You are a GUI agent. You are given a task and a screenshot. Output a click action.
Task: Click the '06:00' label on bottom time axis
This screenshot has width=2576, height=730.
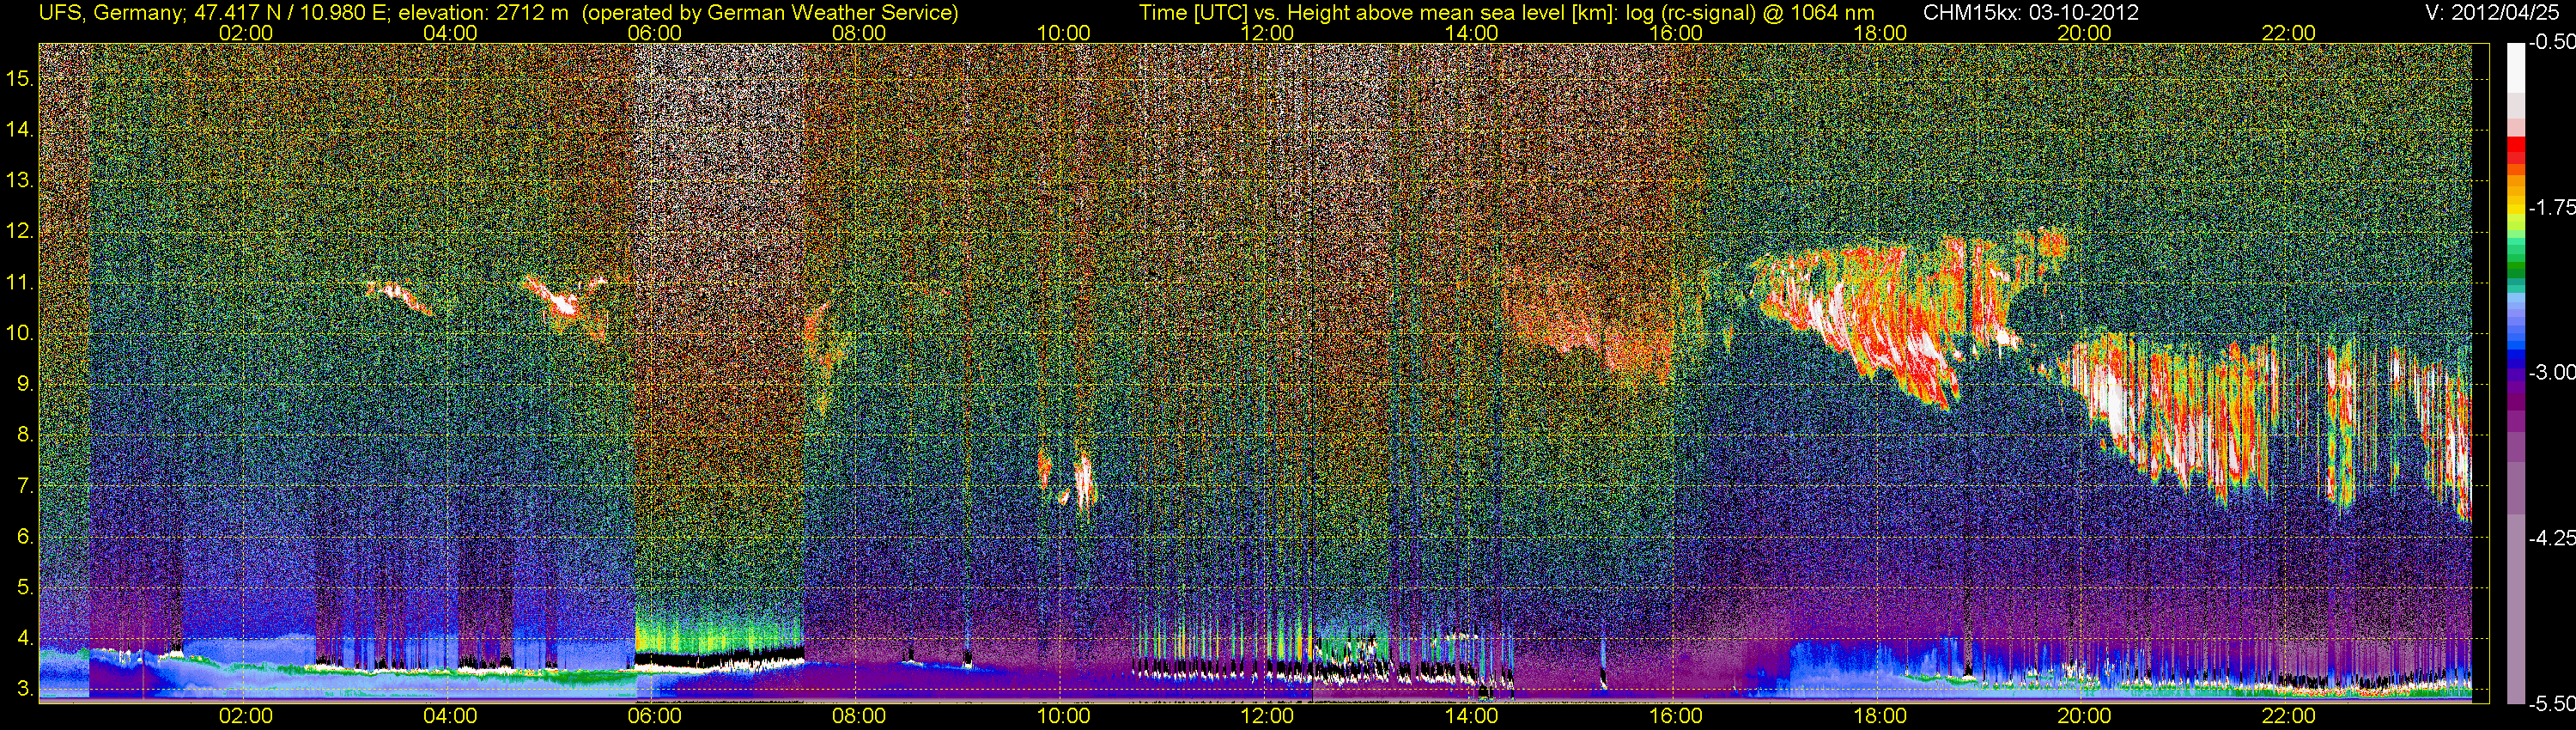(655, 716)
